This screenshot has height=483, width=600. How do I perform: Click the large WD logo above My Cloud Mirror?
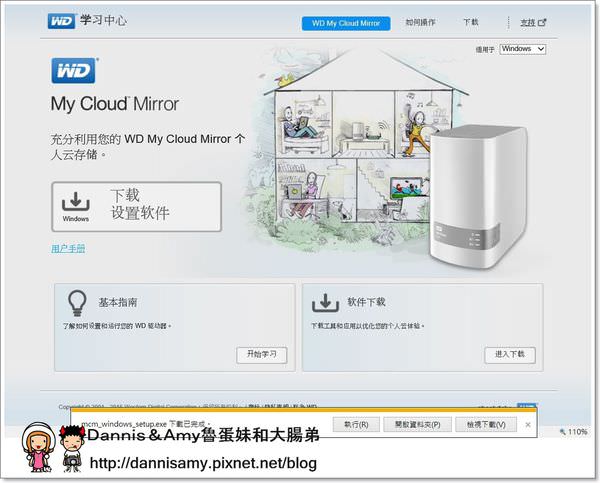coord(73,71)
